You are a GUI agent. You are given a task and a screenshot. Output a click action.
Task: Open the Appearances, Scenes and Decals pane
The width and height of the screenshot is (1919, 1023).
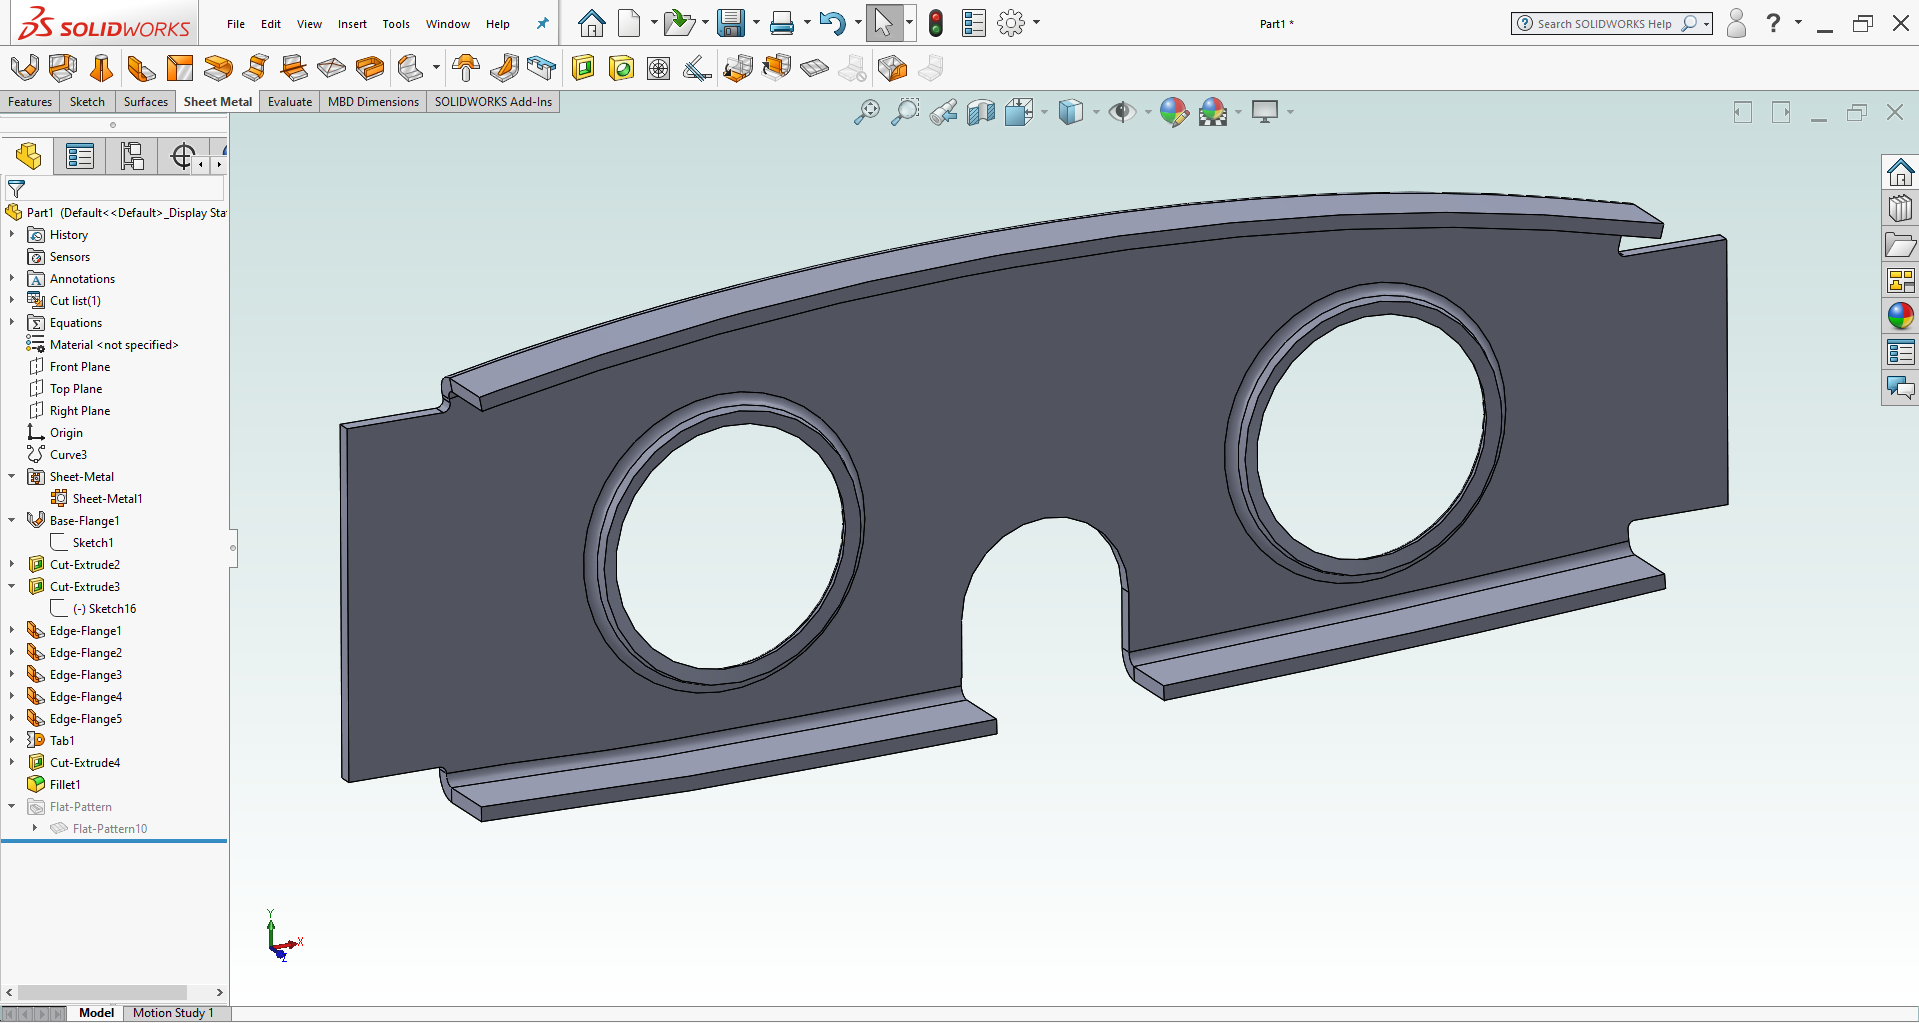pyautogui.click(x=1900, y=317)
